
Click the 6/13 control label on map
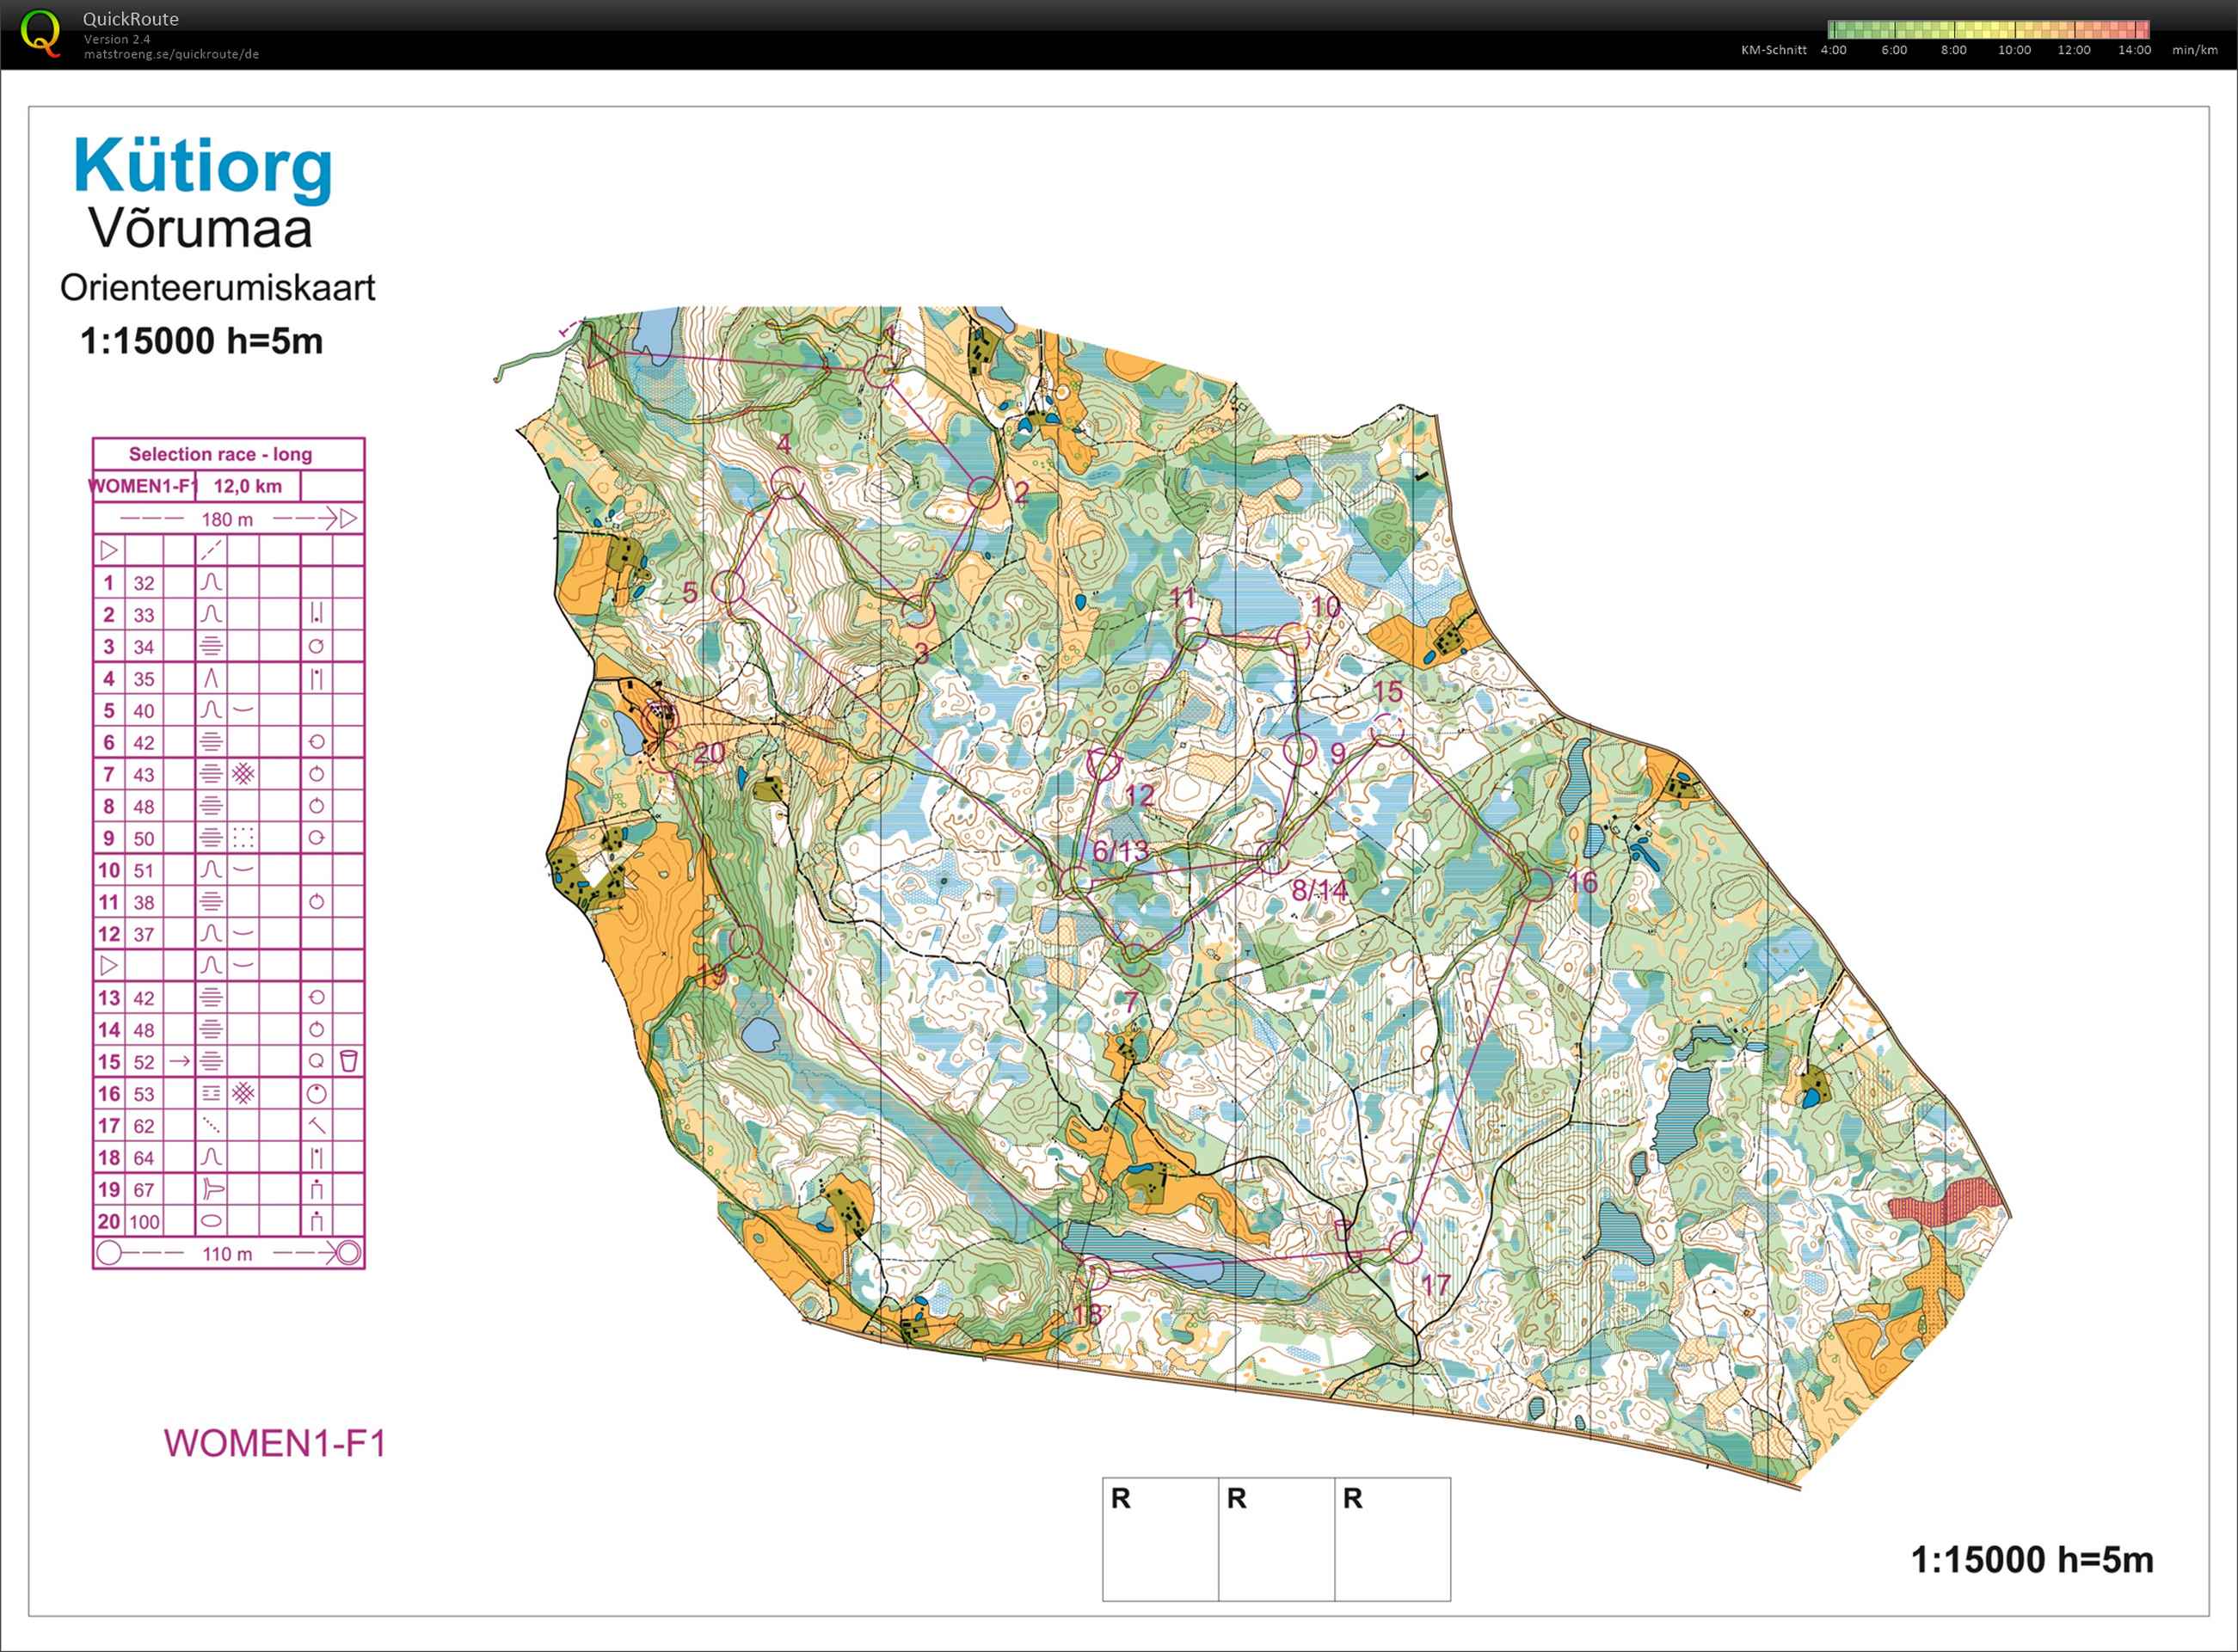coord(1120,851)
